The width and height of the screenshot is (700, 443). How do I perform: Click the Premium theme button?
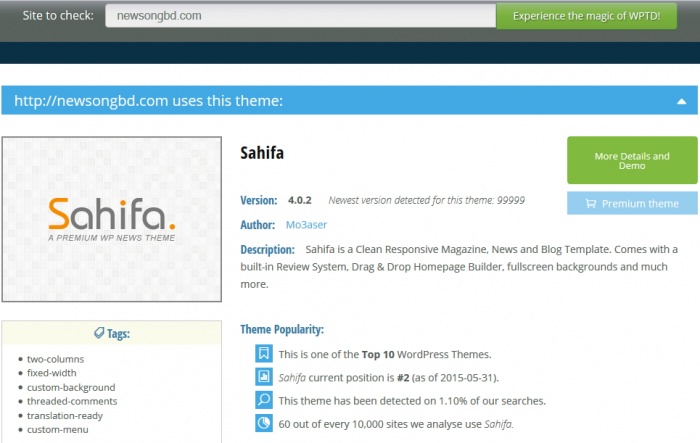pos(632,204)
